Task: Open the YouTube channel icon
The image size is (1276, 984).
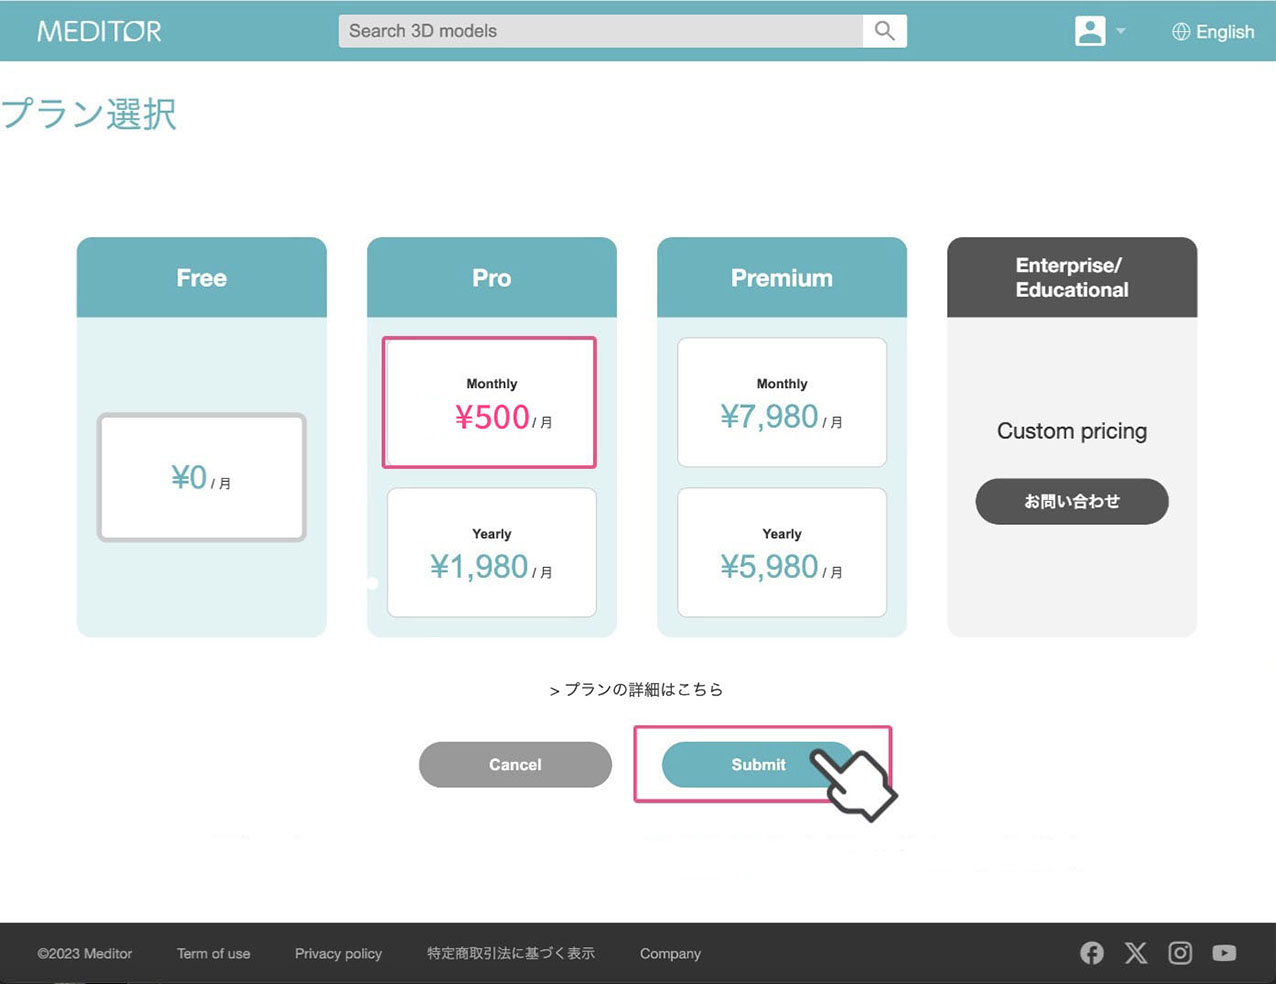Action: pos(1224,953)
